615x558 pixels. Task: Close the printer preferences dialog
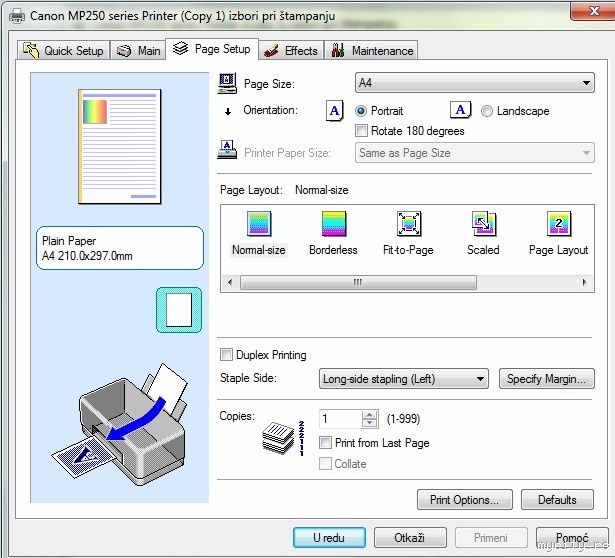tap(593, 10)
